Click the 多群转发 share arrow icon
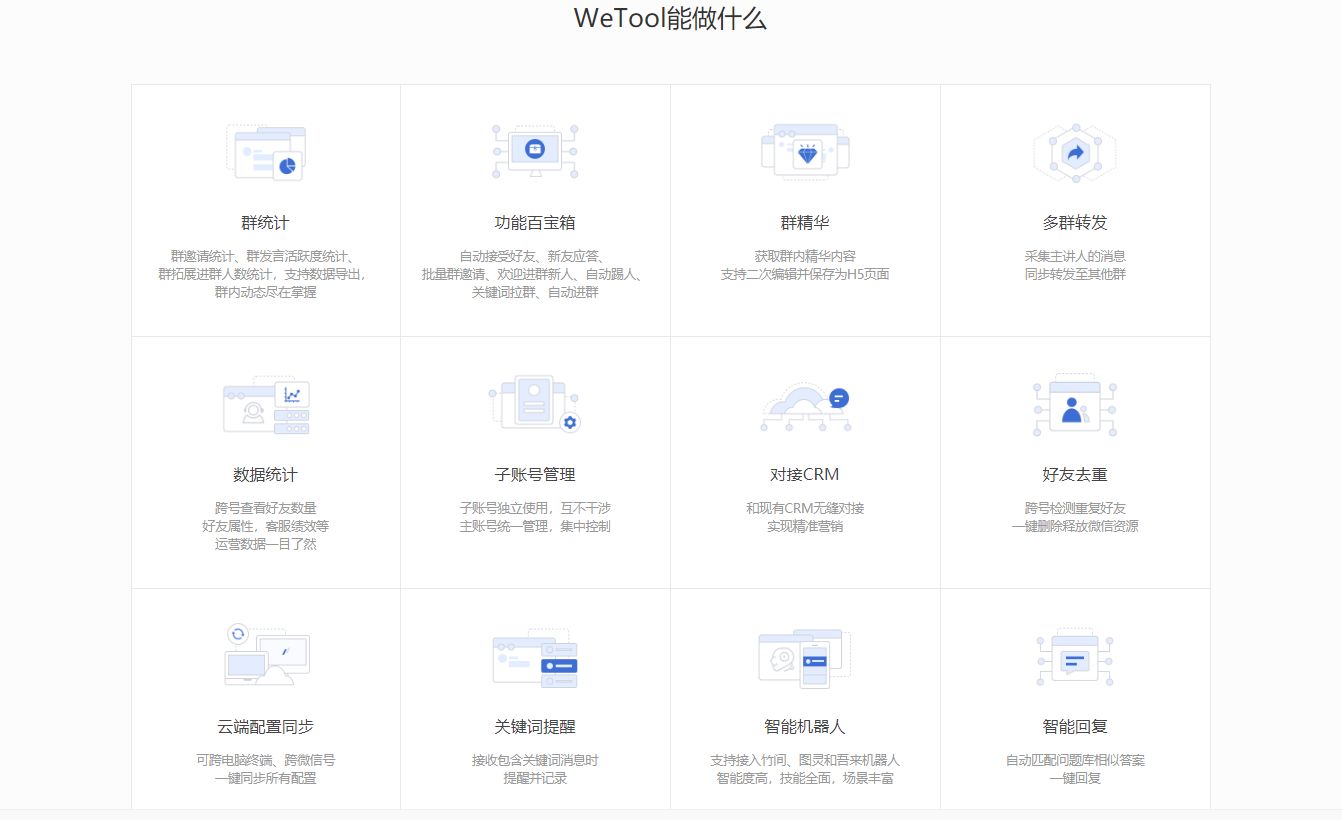Viewport: 1342px width, 820px height. click(x=1075, y=152)
